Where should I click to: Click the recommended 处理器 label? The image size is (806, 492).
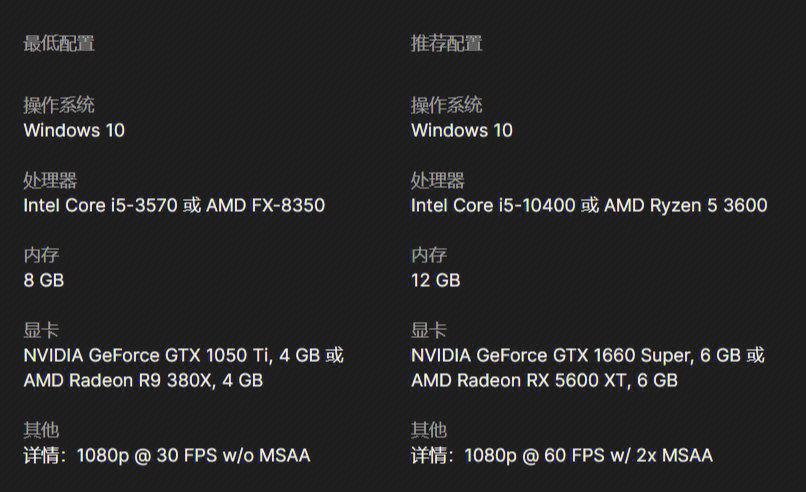pyautogui.click(x=438, y=180)
